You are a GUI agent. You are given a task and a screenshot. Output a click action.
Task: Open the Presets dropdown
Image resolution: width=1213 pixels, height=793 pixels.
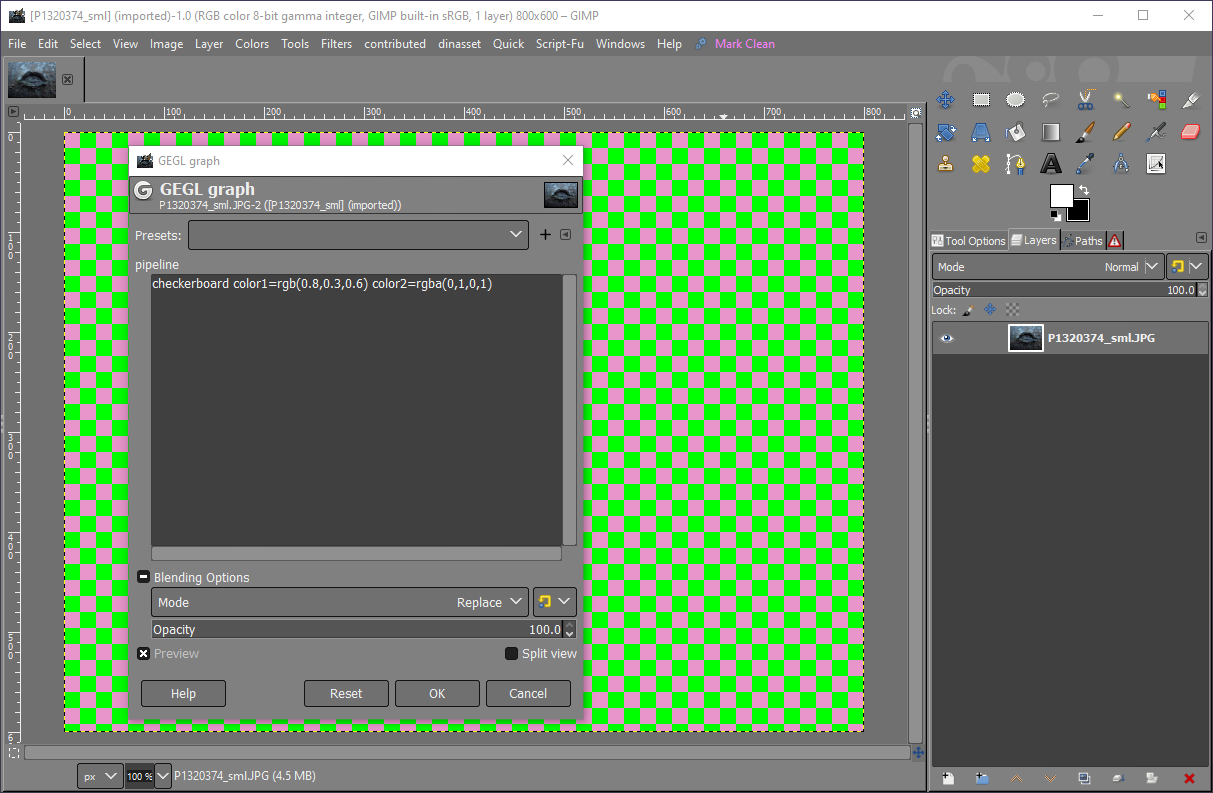(x=358, y=235)
